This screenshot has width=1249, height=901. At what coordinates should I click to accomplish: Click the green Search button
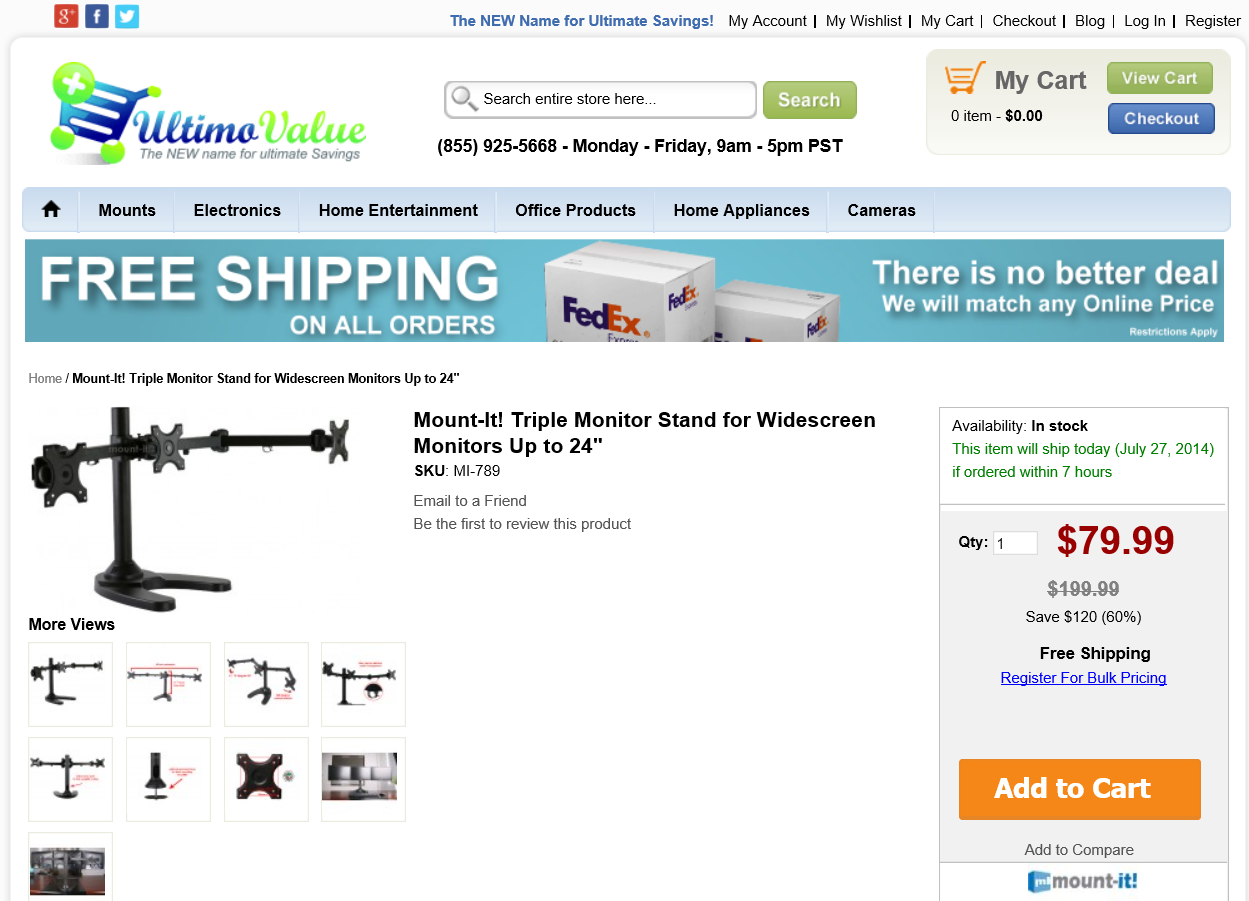[x=810, y=100]
